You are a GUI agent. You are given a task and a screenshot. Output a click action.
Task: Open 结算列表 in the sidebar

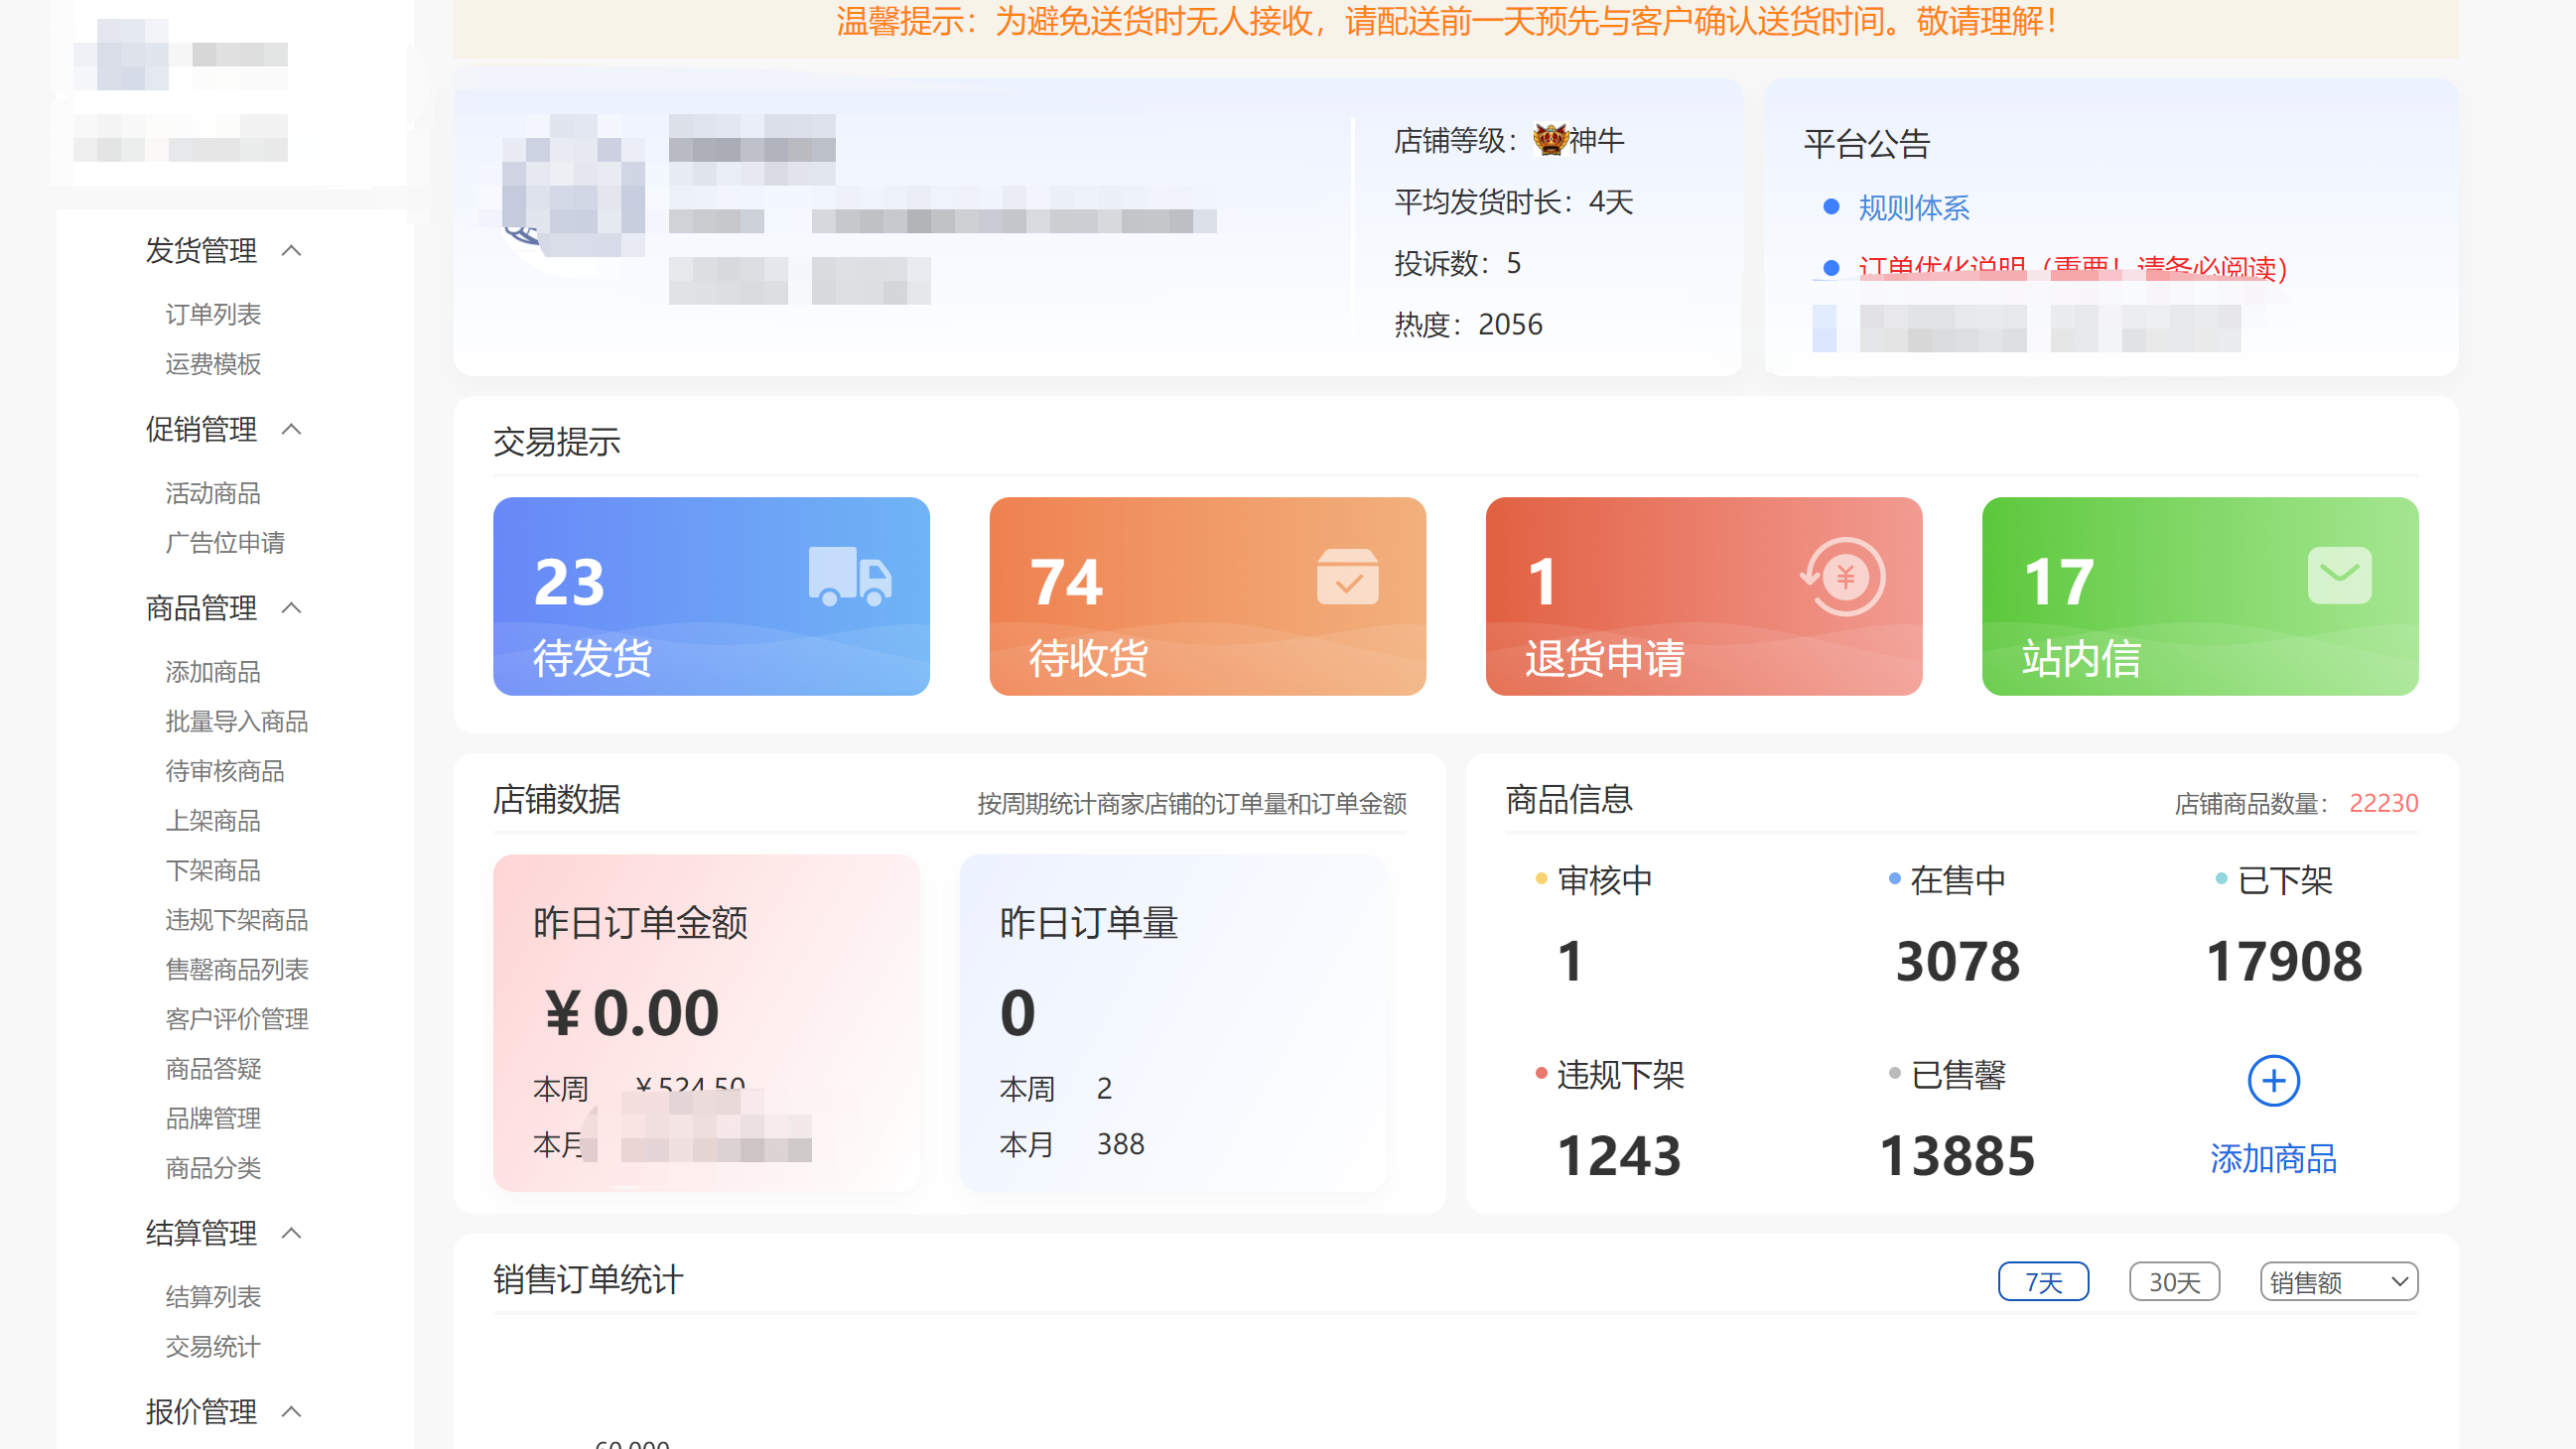tap(213, 1297)
